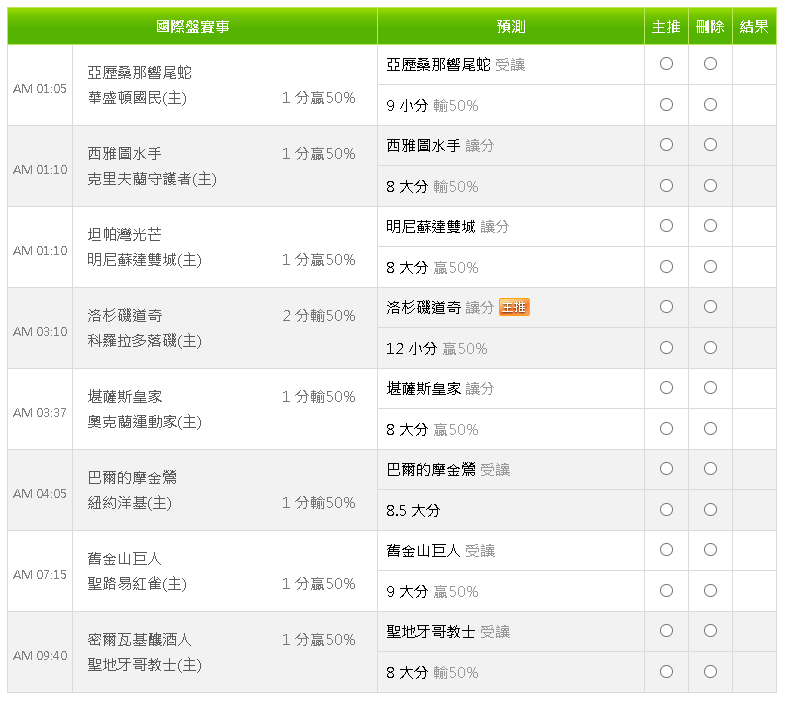
Task: Pick 刪除 radio for 9 大分 贏50%
Action: (710, 591)
